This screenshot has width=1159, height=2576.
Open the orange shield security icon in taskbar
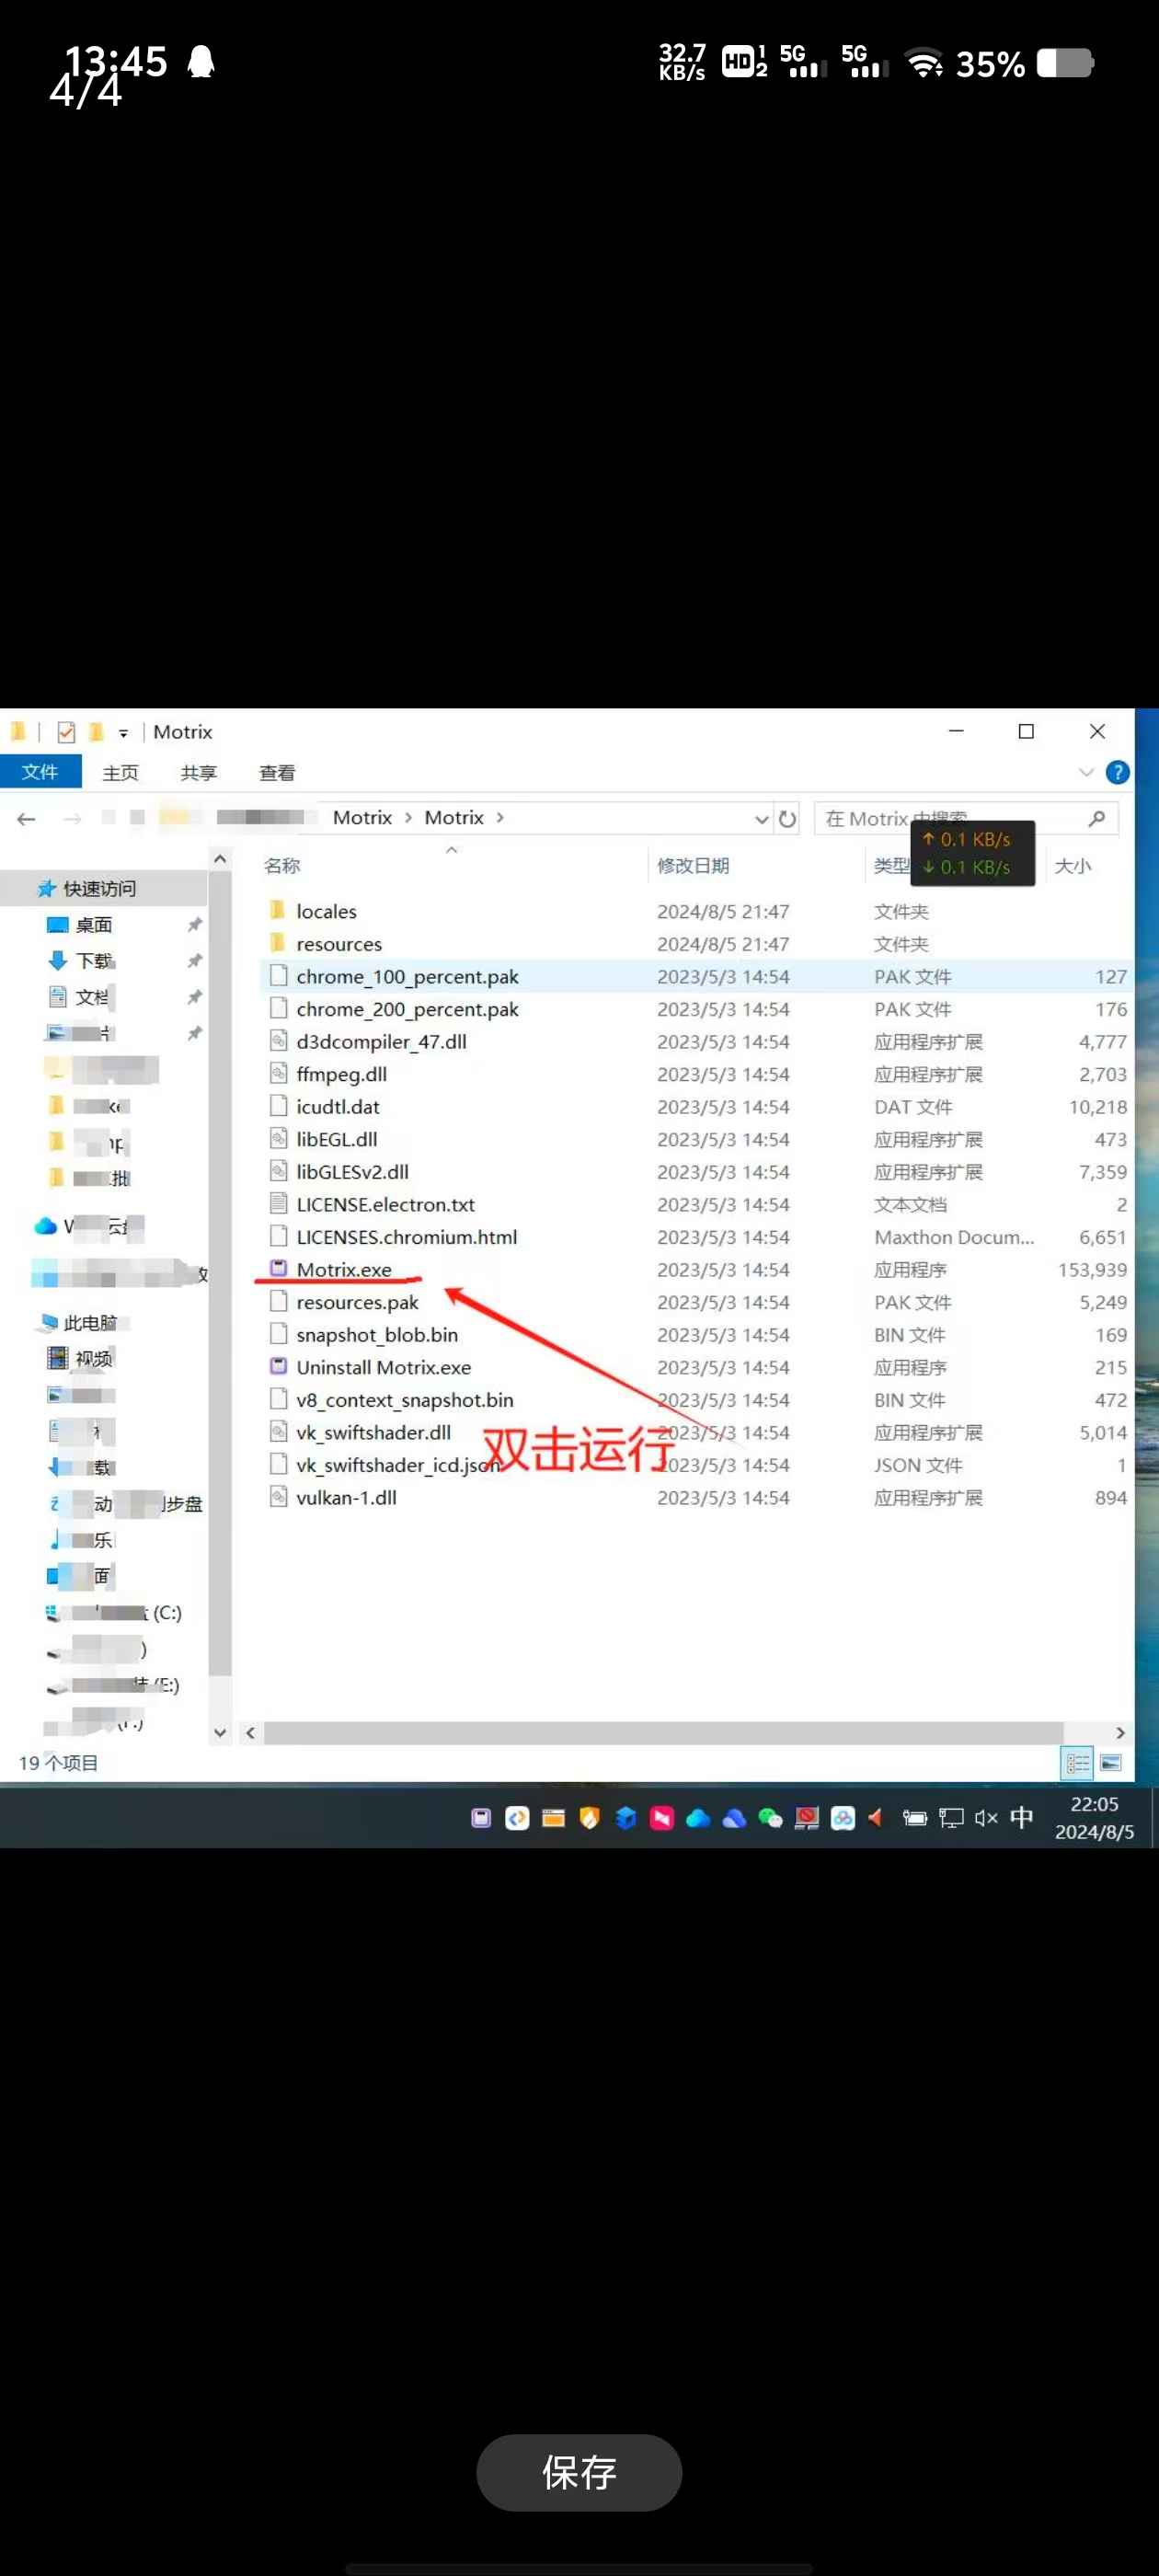(x=589, y=1818)
